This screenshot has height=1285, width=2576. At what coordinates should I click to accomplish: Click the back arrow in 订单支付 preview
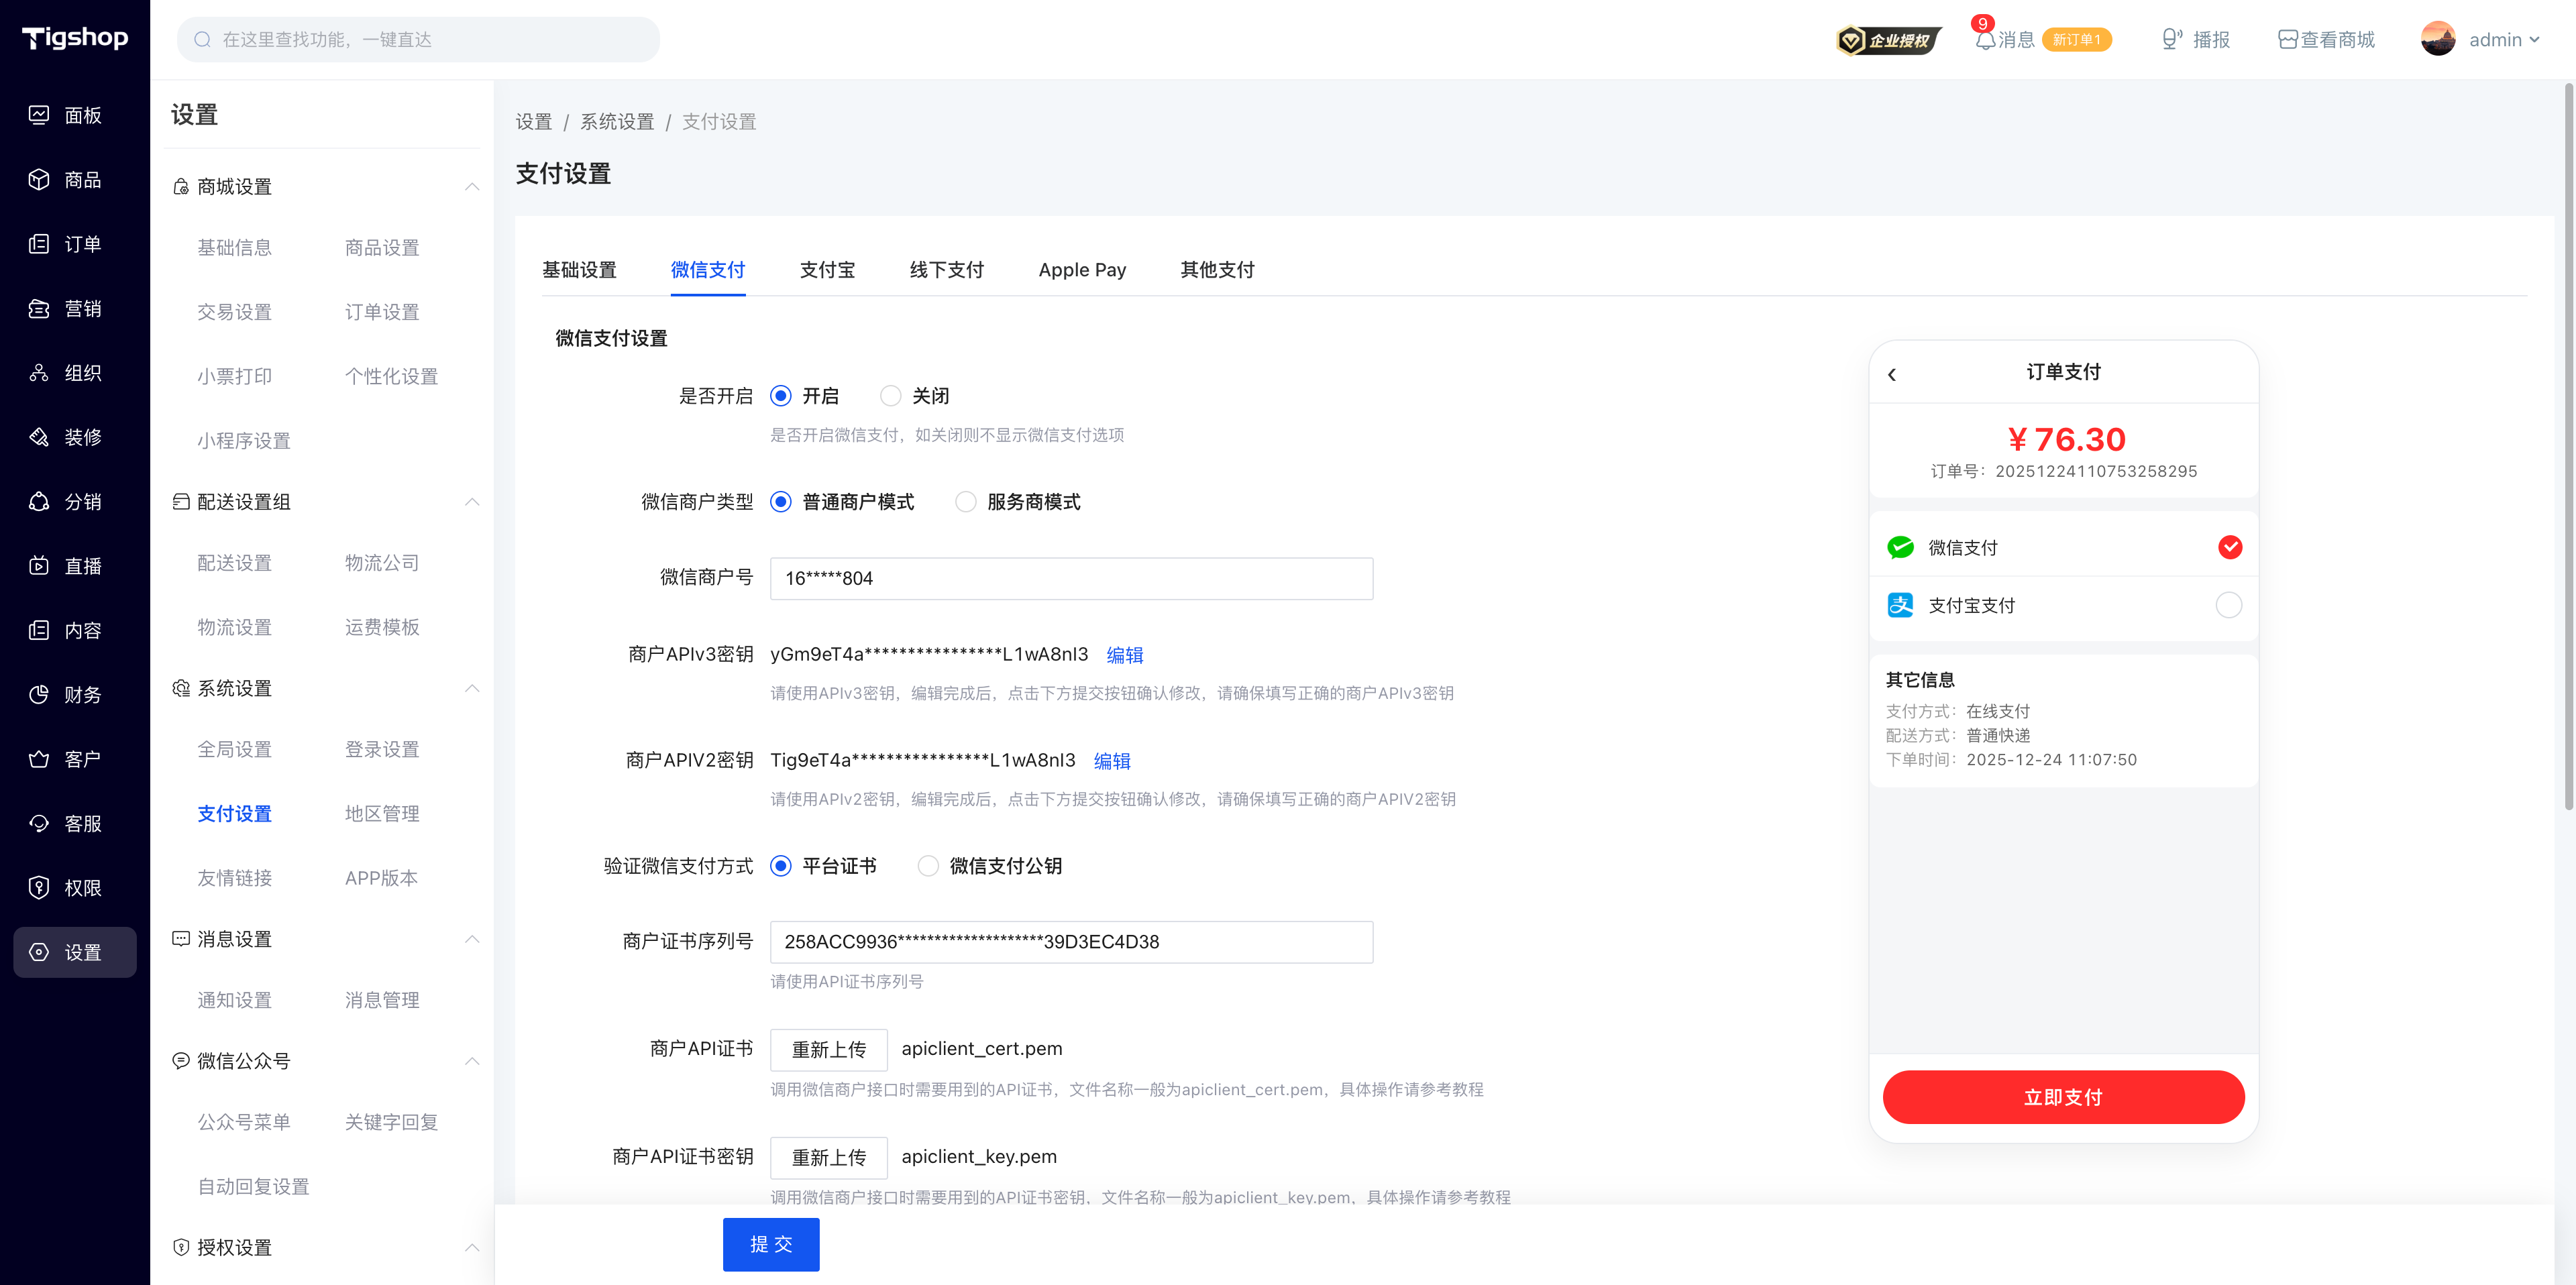coord(1892,374)
